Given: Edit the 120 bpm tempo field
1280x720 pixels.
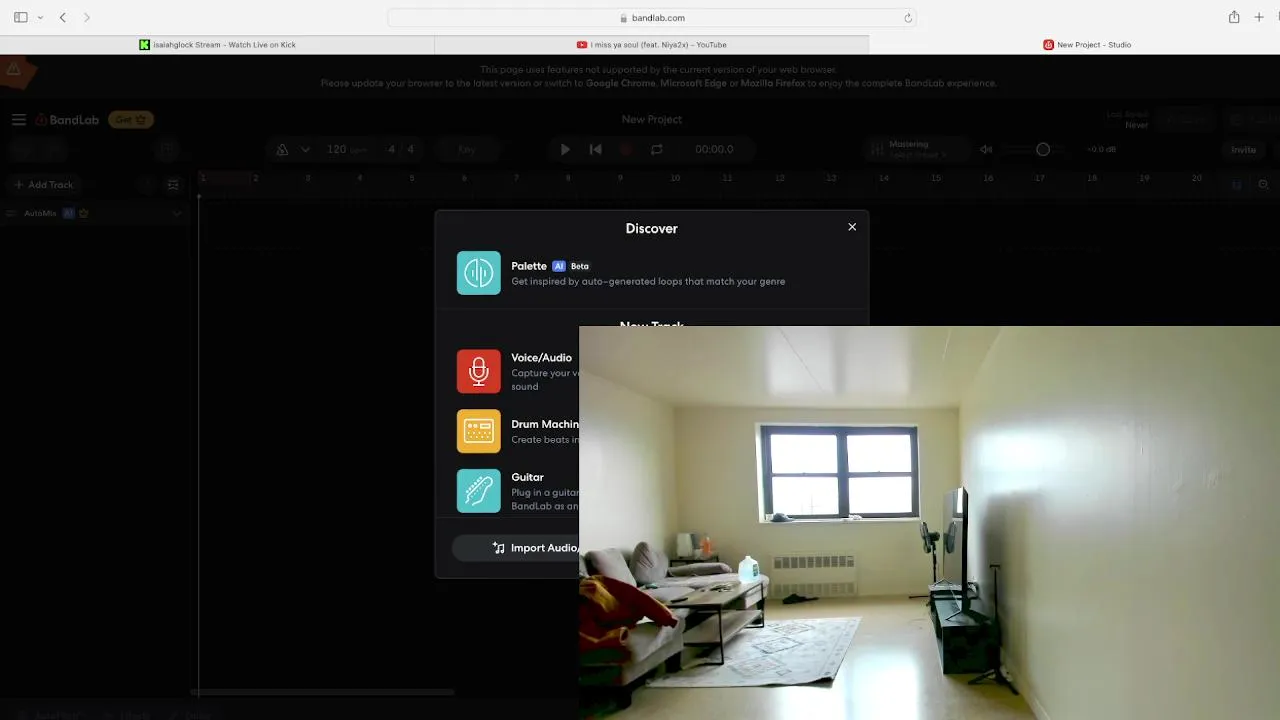Looking at the screenshot, I should 345,150.
